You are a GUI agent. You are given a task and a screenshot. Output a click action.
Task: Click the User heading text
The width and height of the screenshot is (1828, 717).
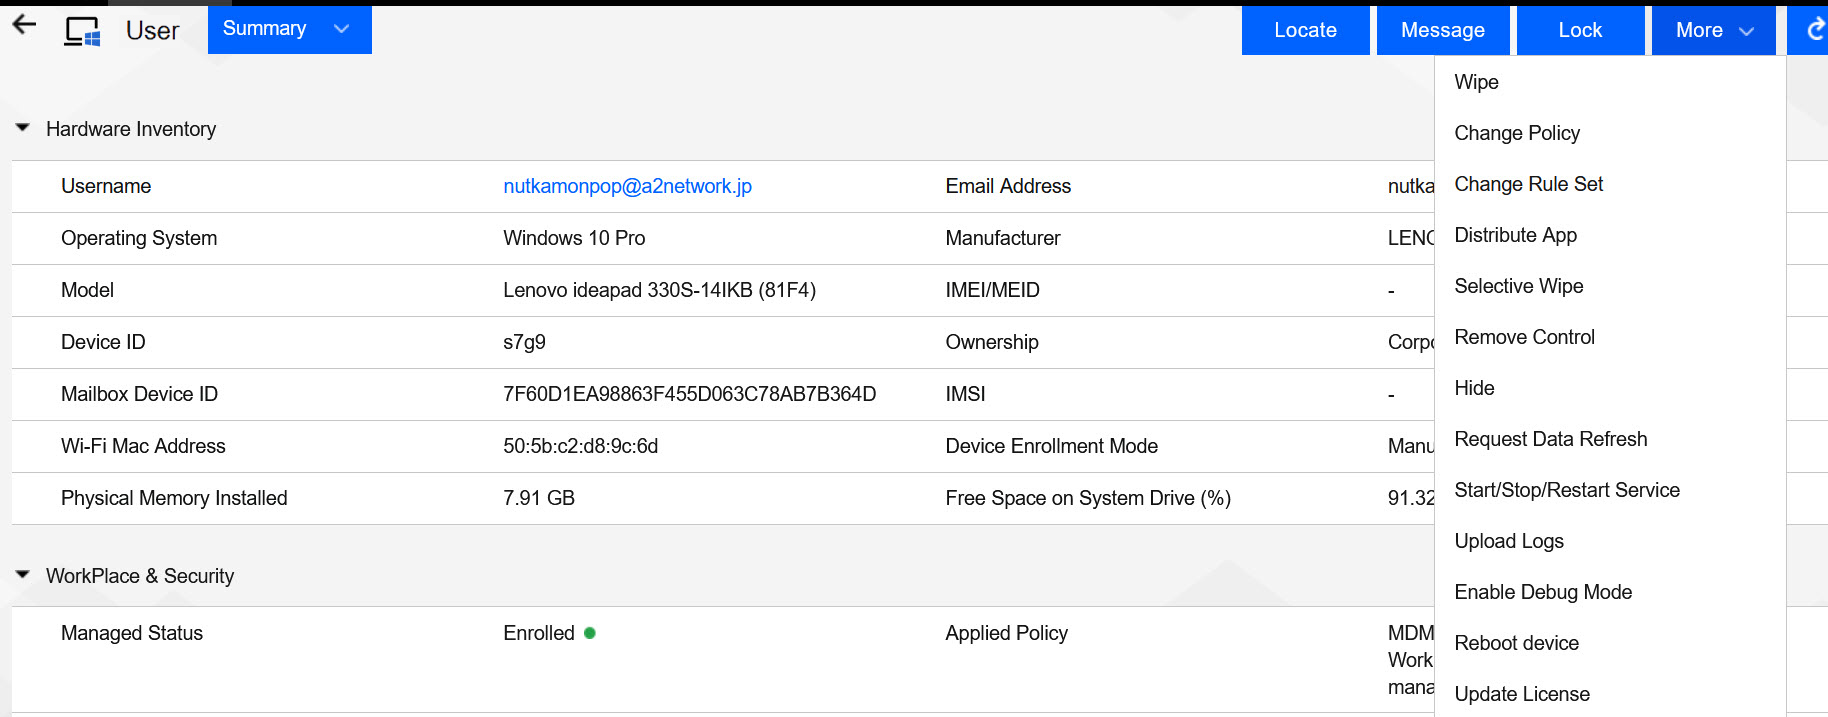[152, 31]
